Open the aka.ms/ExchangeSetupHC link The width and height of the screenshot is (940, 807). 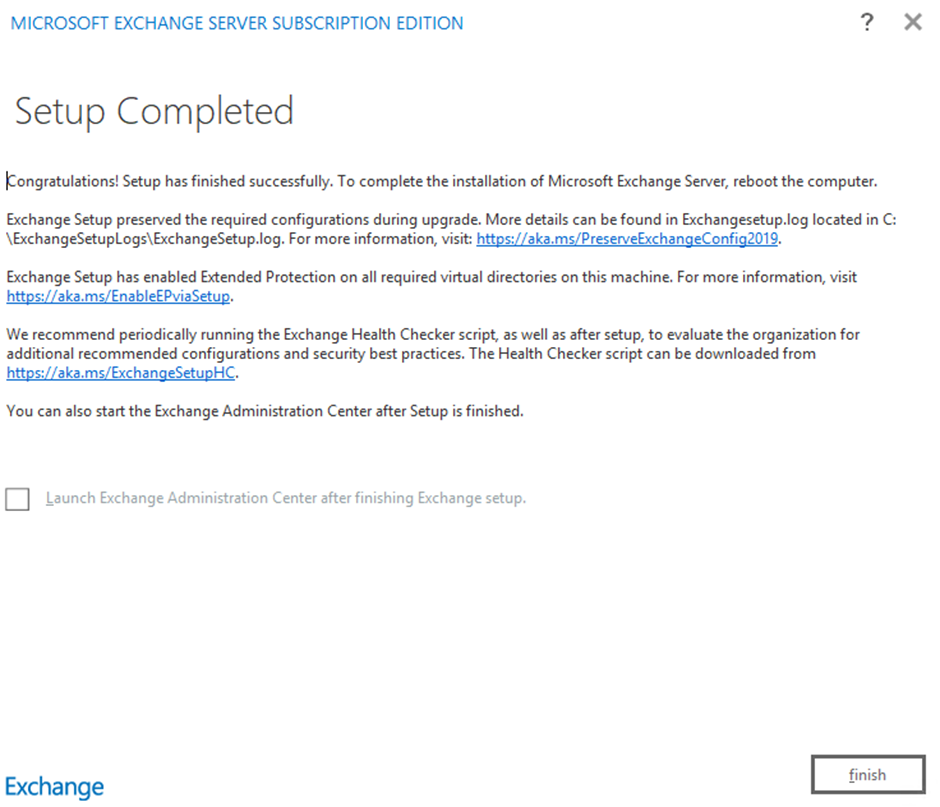pyautogui.click(x=120, y=373)
